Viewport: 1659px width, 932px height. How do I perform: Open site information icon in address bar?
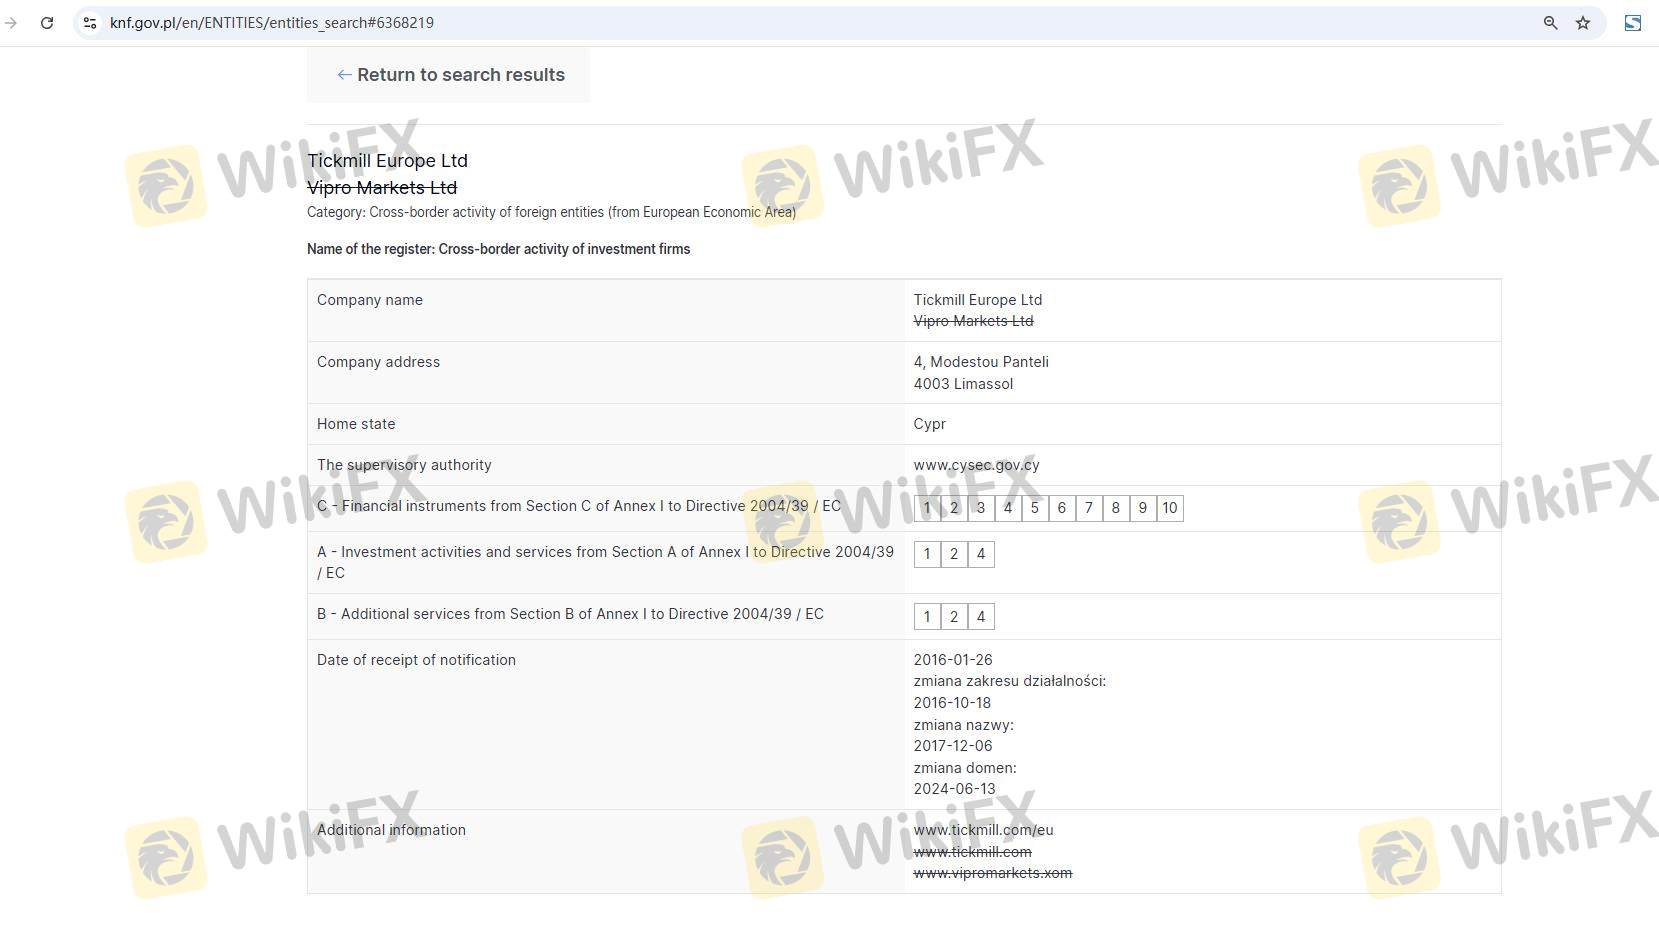tap(90, 23)
